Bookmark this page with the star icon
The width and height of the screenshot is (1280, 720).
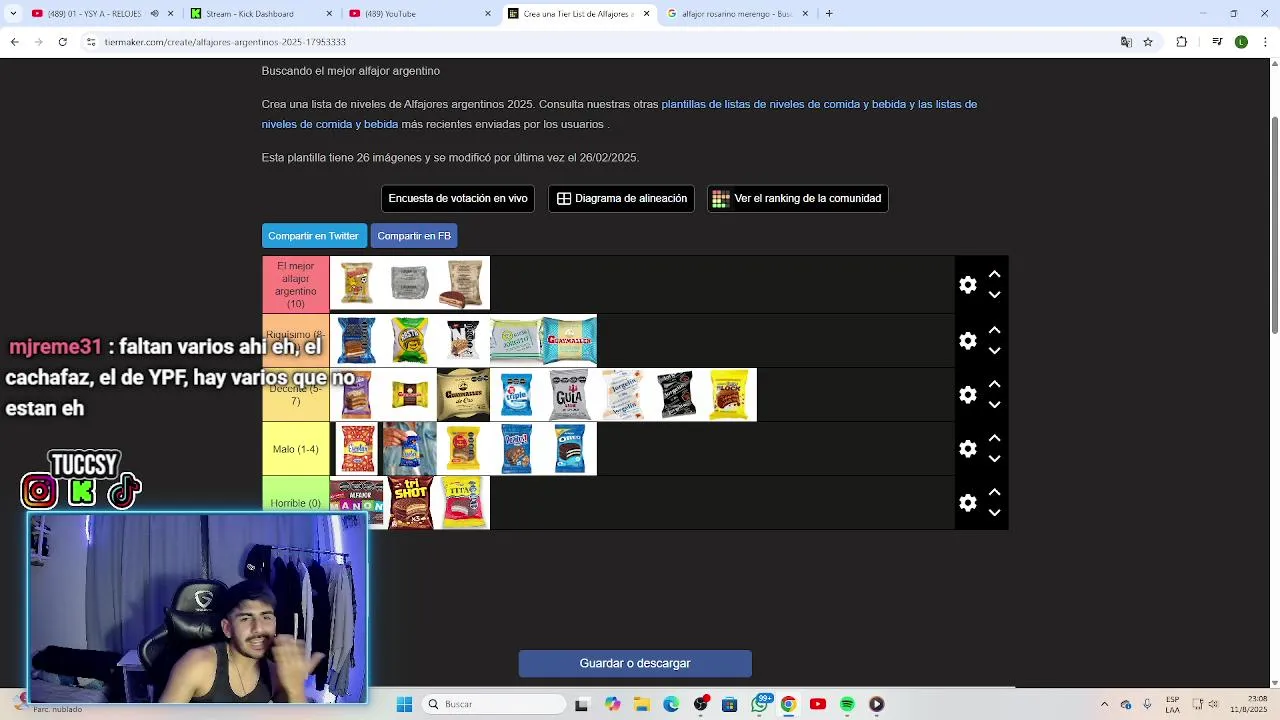tap(1148, 42)
